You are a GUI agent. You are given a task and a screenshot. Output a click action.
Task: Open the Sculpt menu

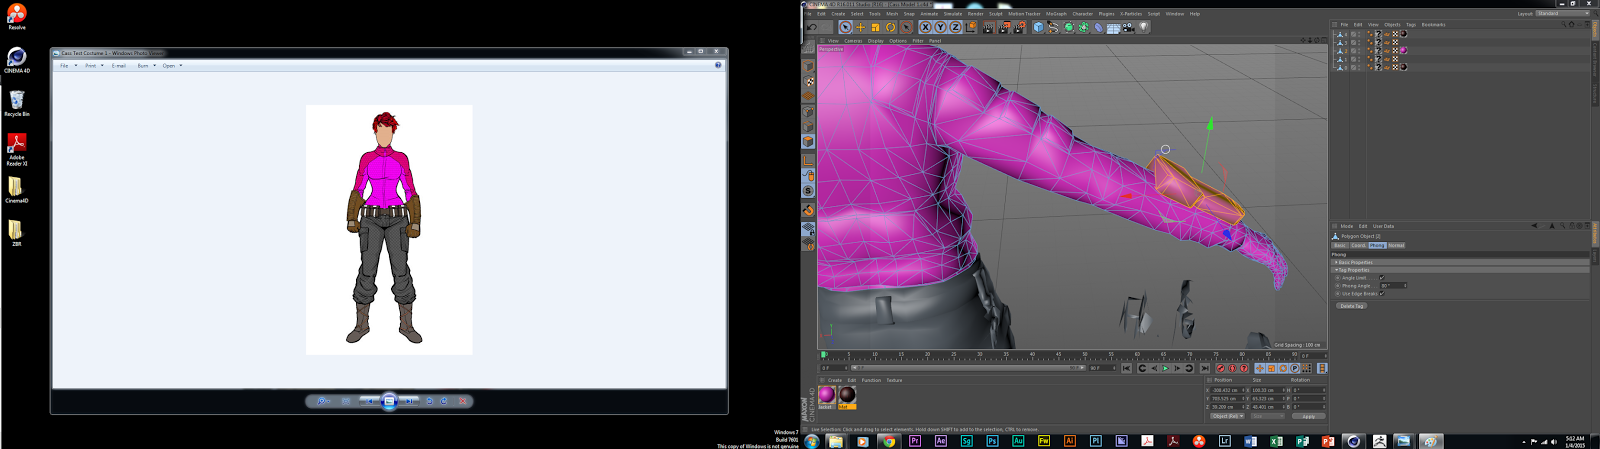(996, 14)
